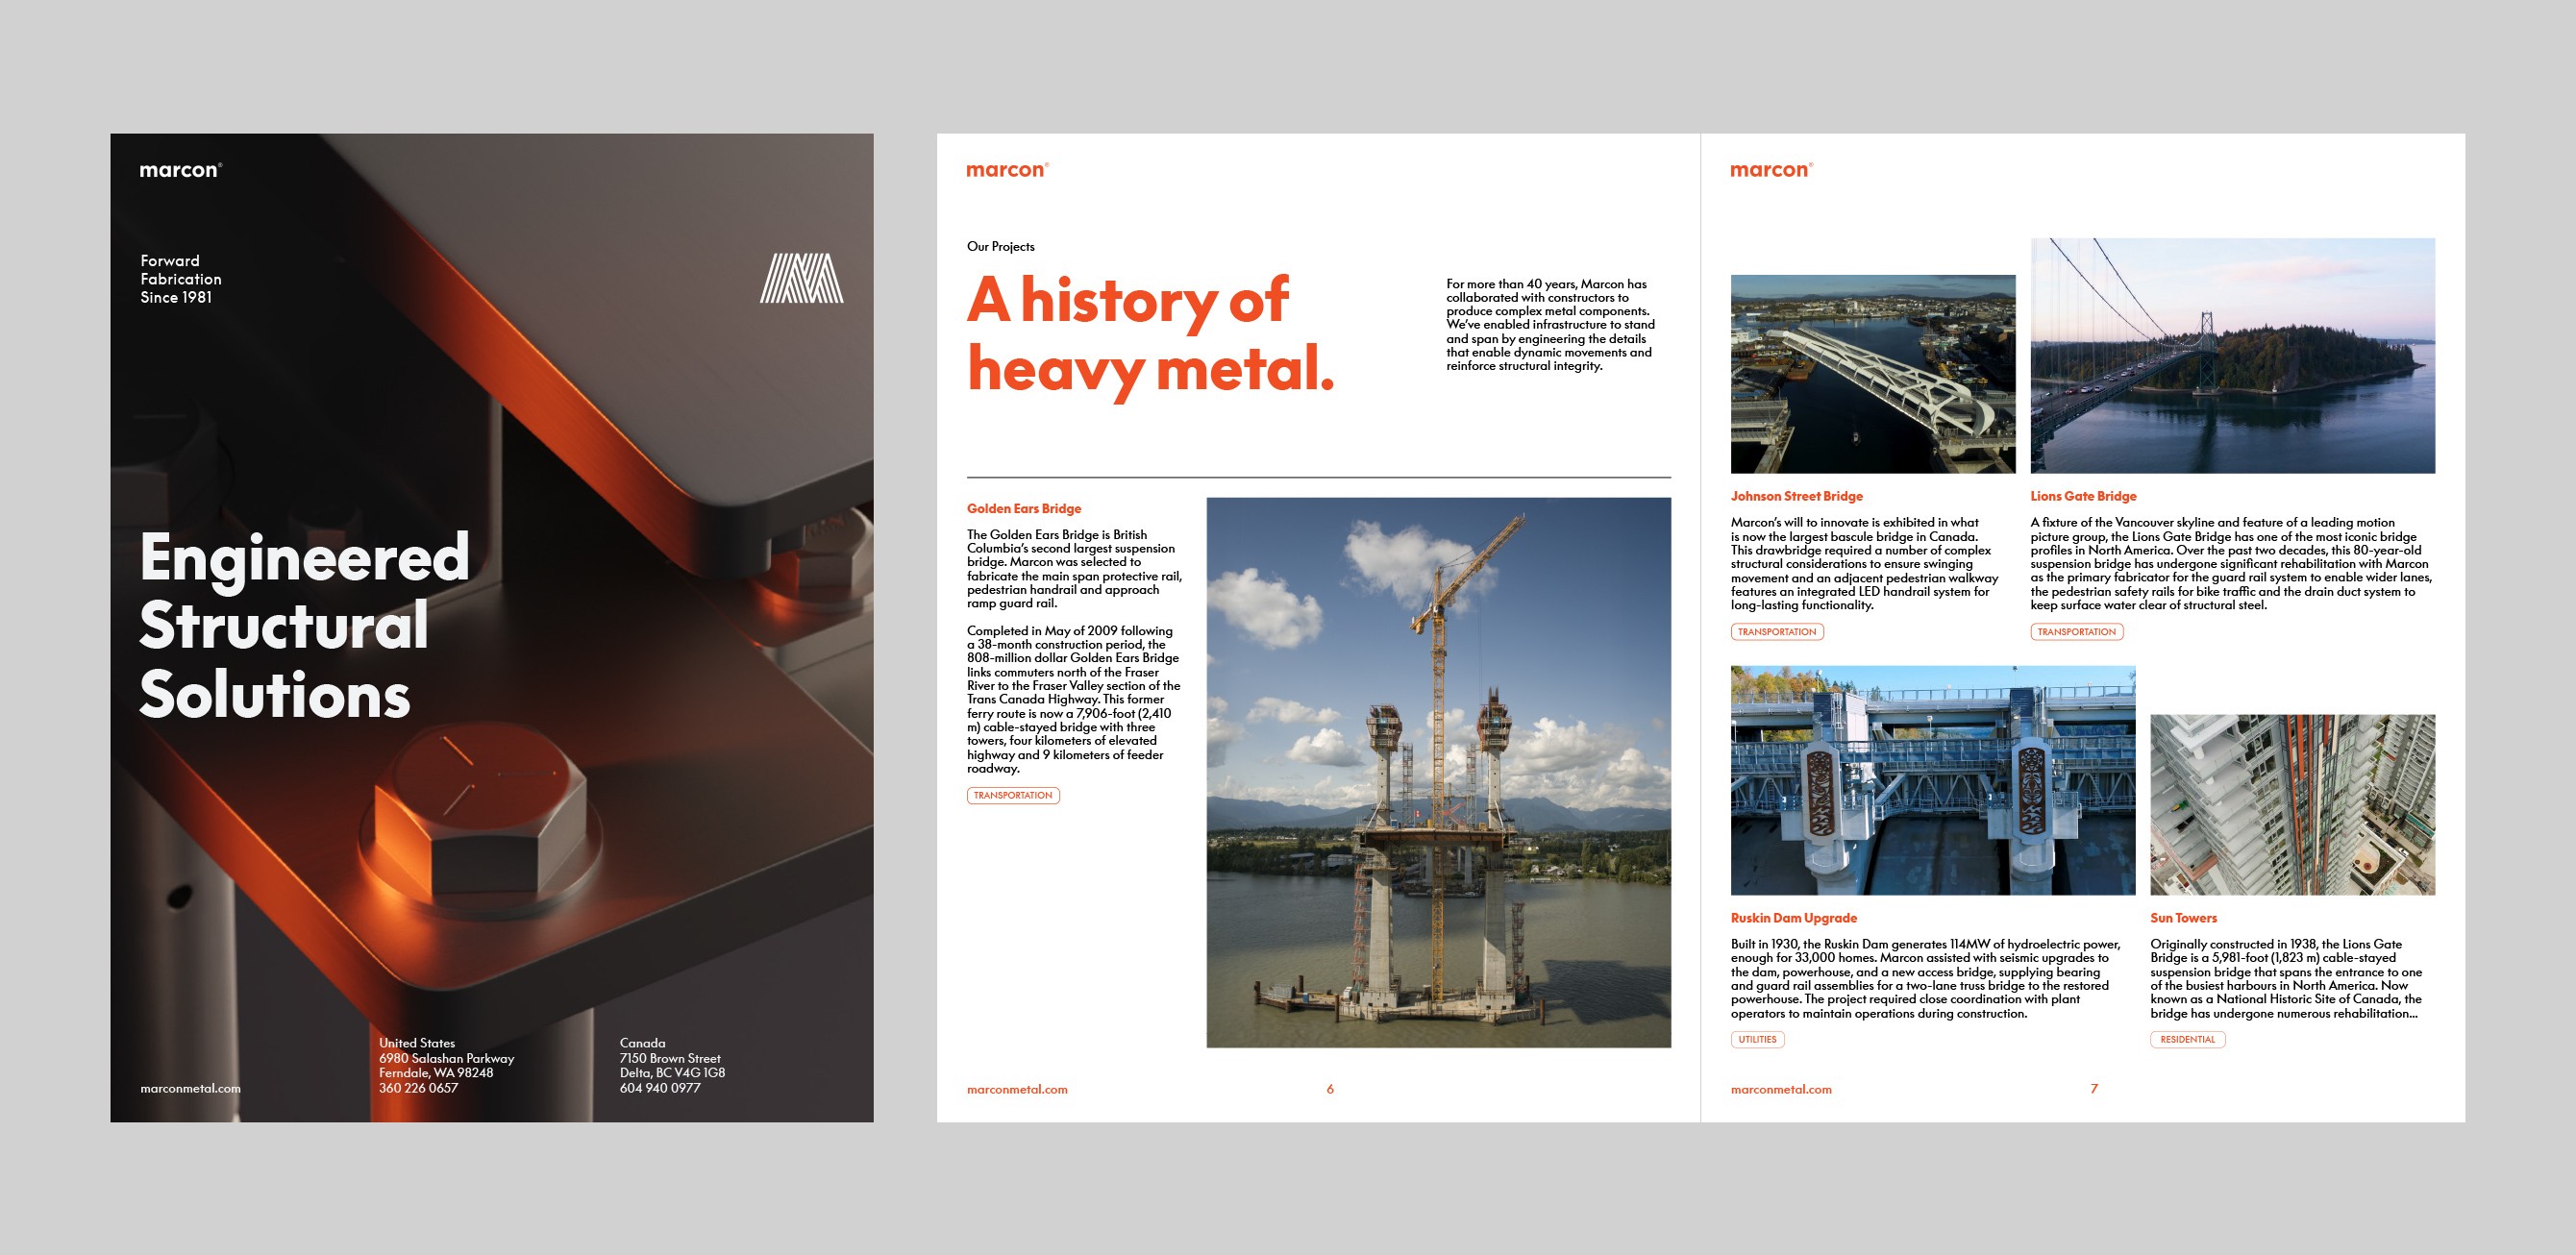
Task: Click the striped M logo on cover
Action: [x=801, y=278]
